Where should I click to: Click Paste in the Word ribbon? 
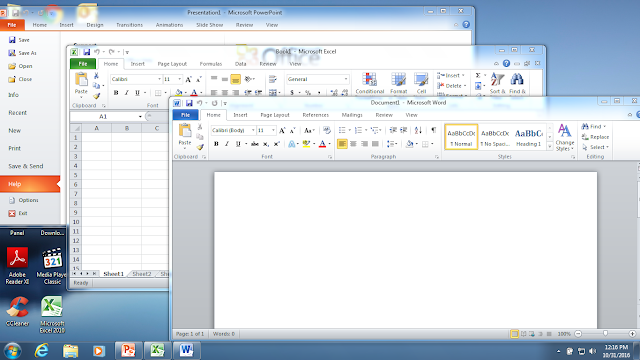coord(184,135)
